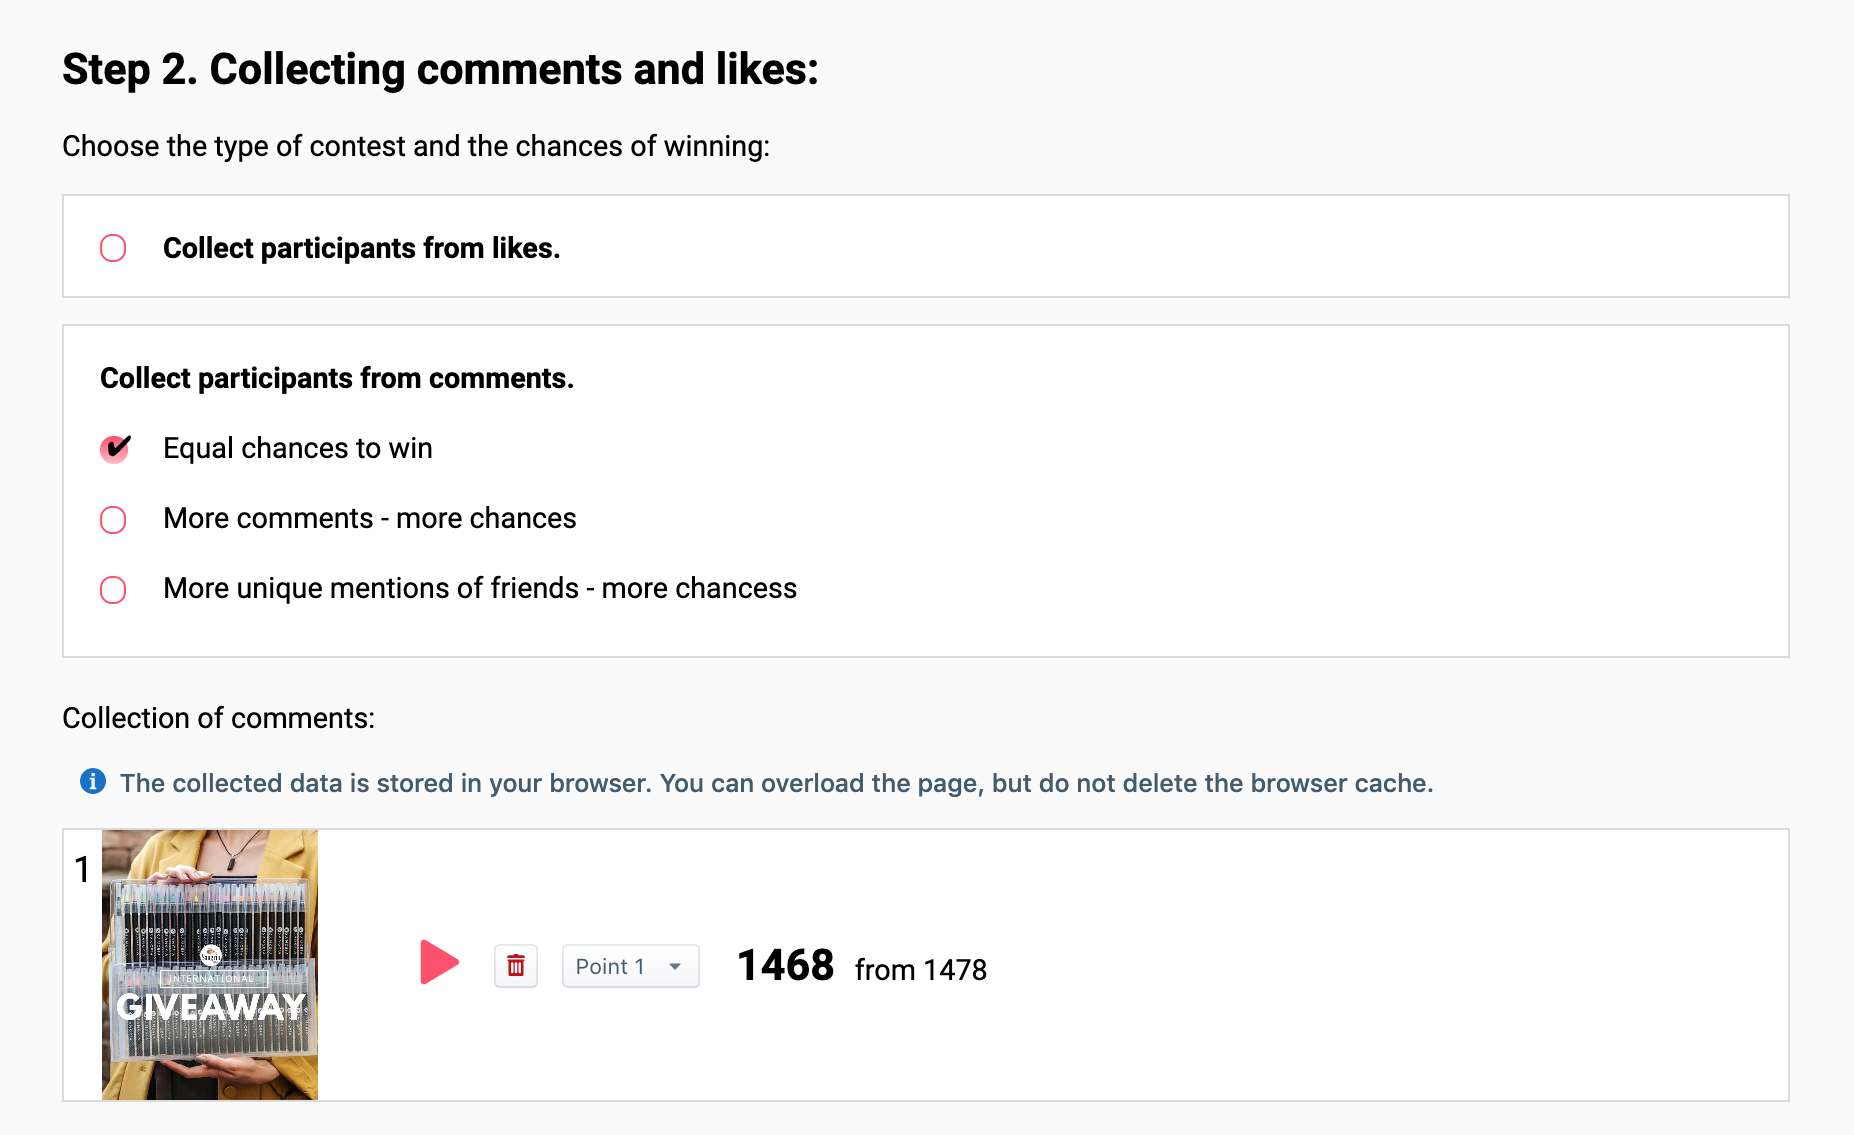Click the Collect participants from likes label
The height and width of the screenshot is (1135, 1854).
coord(361,248)
